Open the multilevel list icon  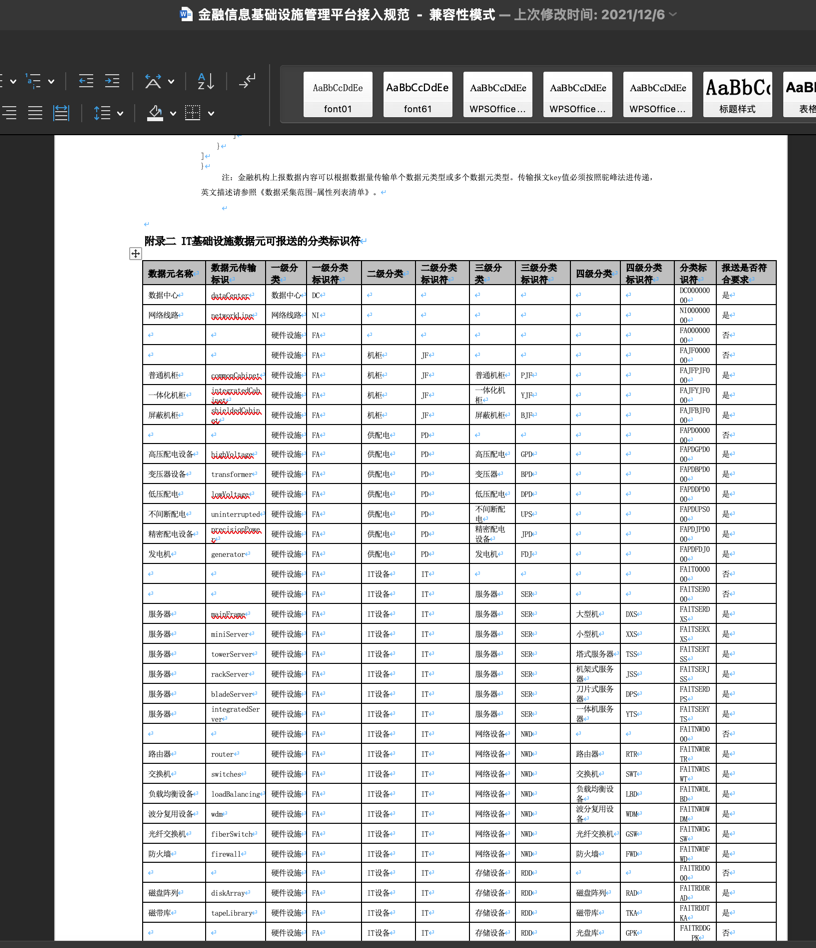click(33, 80)
